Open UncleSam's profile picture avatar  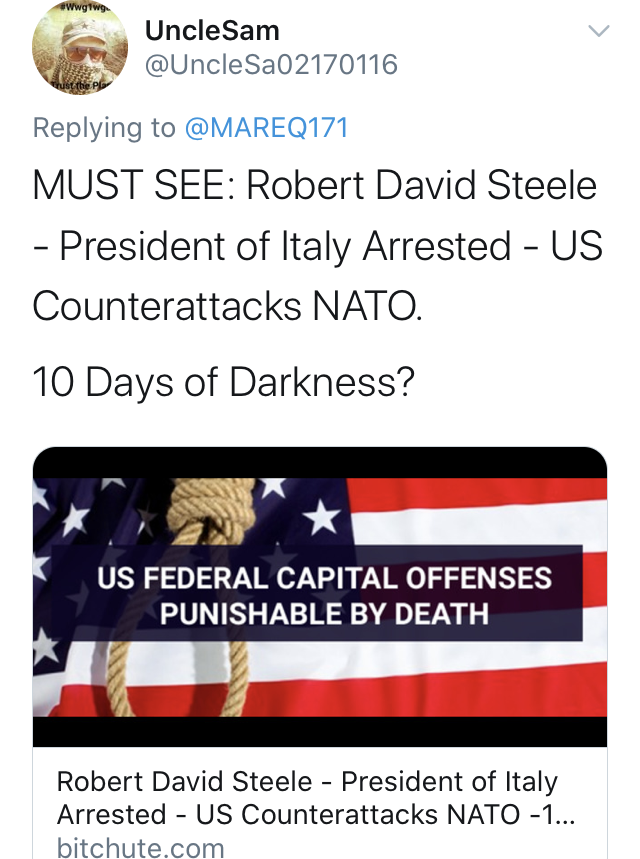(x=80, y=47)
